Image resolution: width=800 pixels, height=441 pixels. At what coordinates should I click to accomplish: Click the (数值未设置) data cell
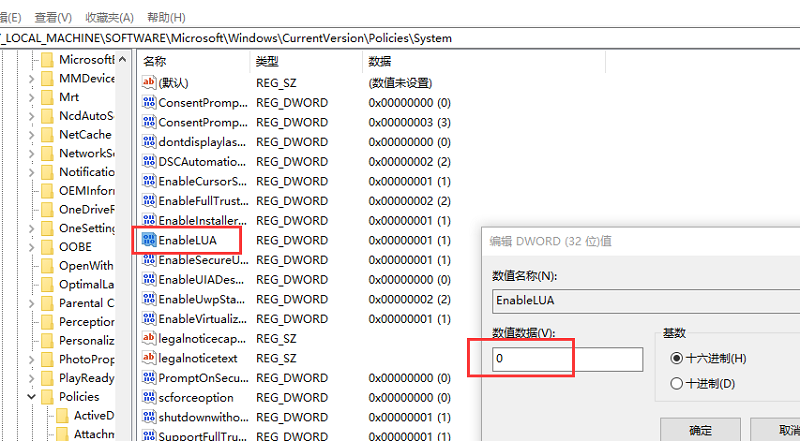[401, 83]
